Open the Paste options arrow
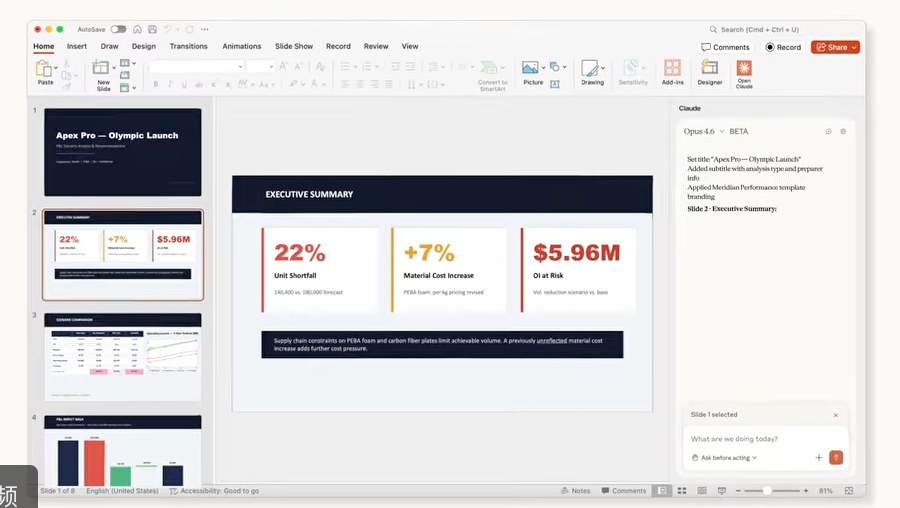The height and width of the screenshot is (508, 900). [56, 68]
